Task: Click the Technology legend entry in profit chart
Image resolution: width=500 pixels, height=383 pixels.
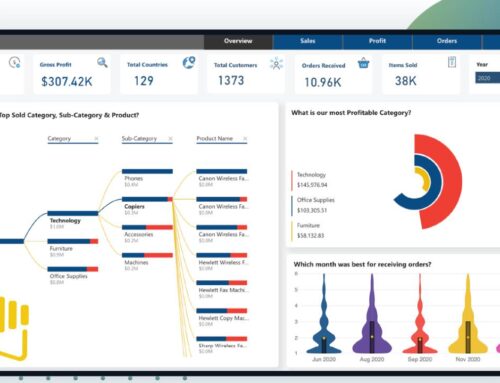Action: click(x=311, y=180)
